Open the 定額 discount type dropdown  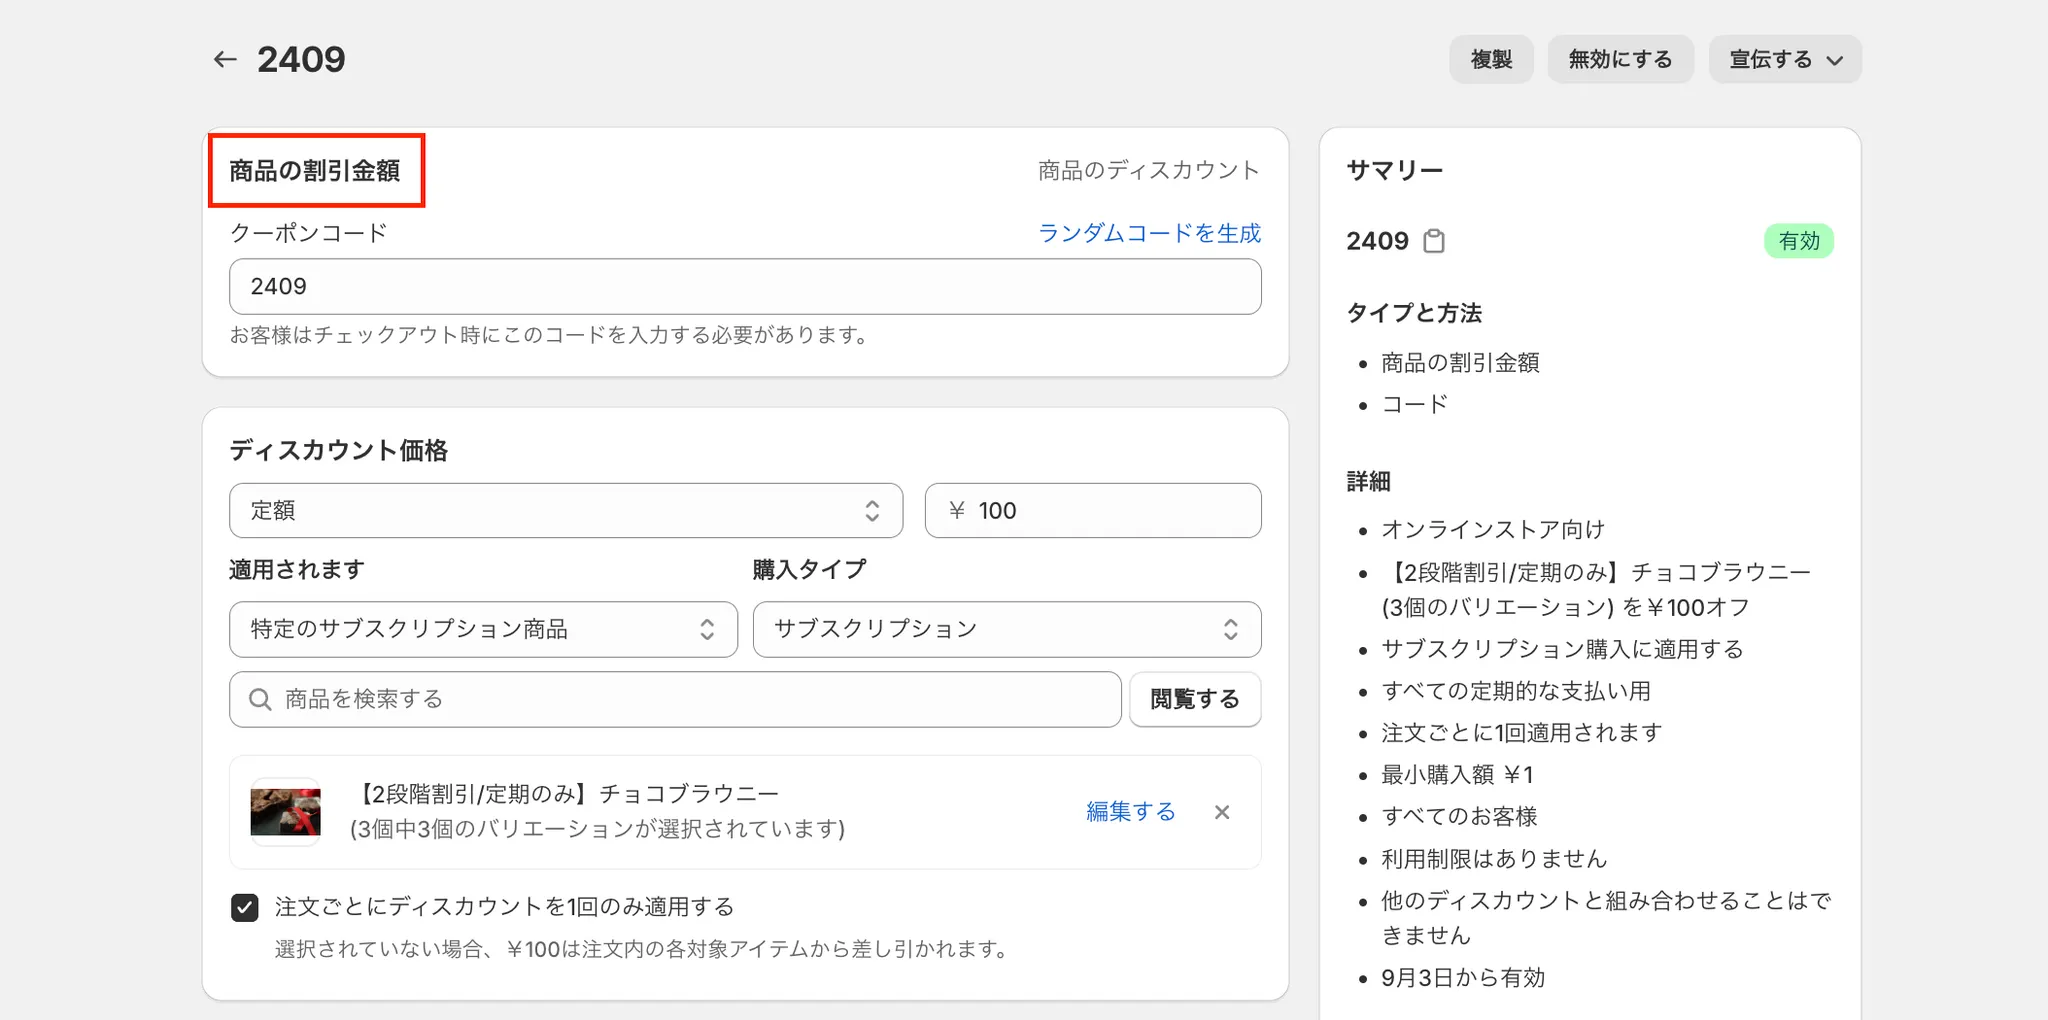point(565,511)
